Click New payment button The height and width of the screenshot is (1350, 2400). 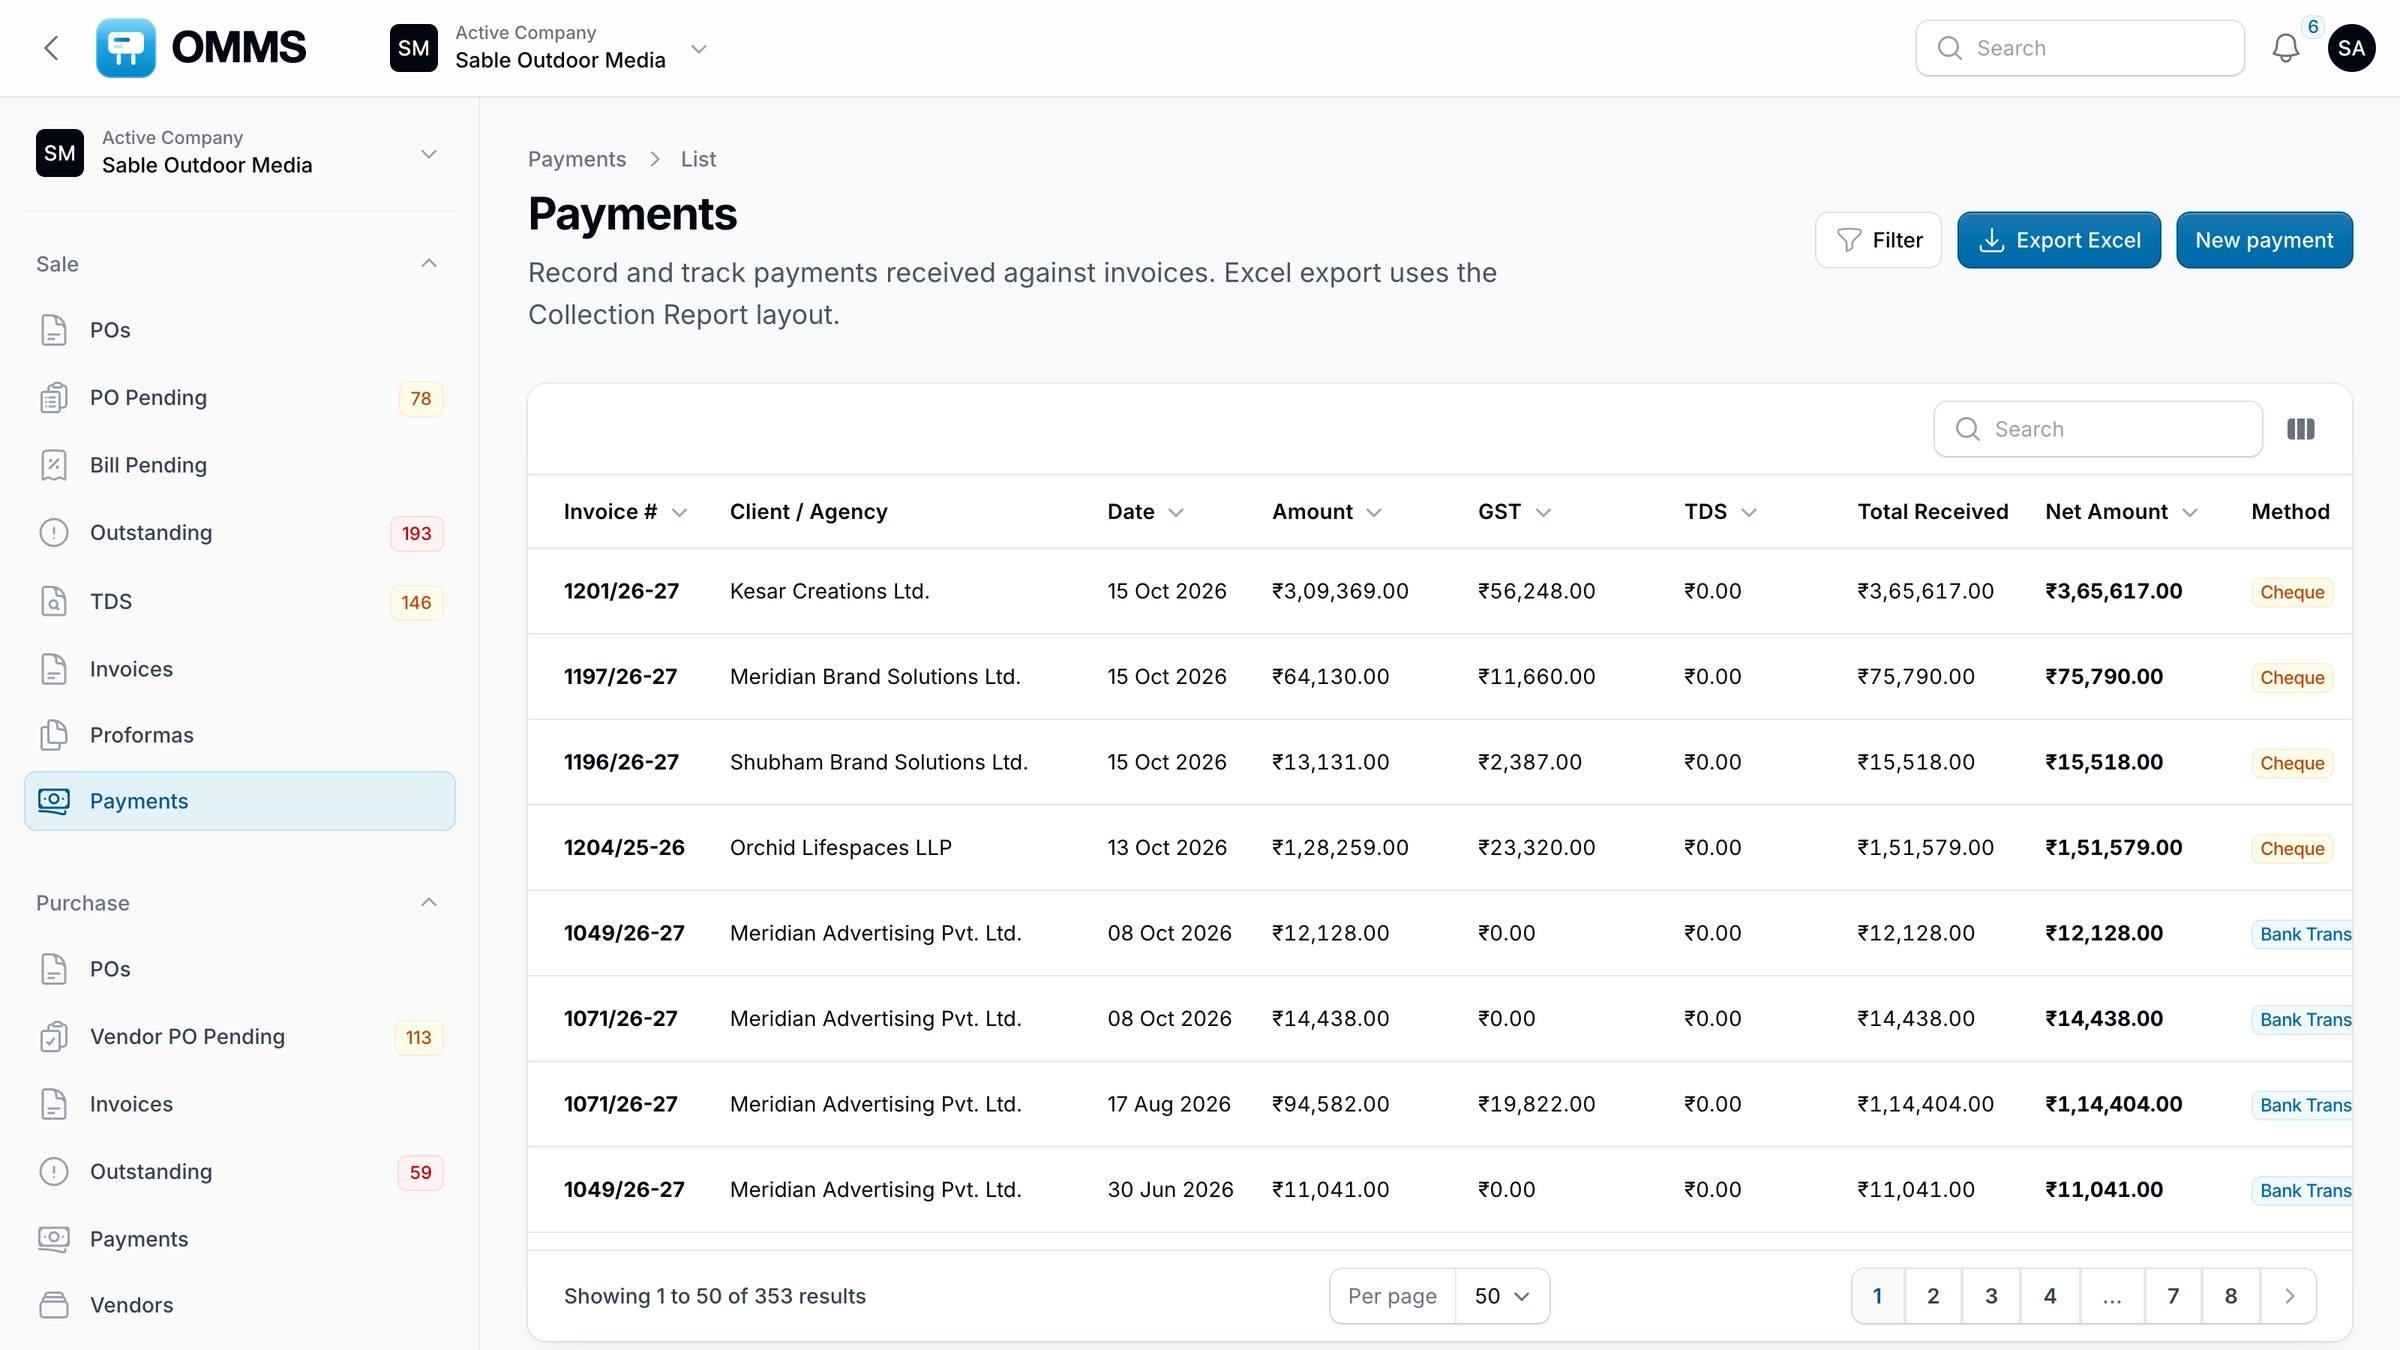pyautogui.click(x=2264, y=240)
